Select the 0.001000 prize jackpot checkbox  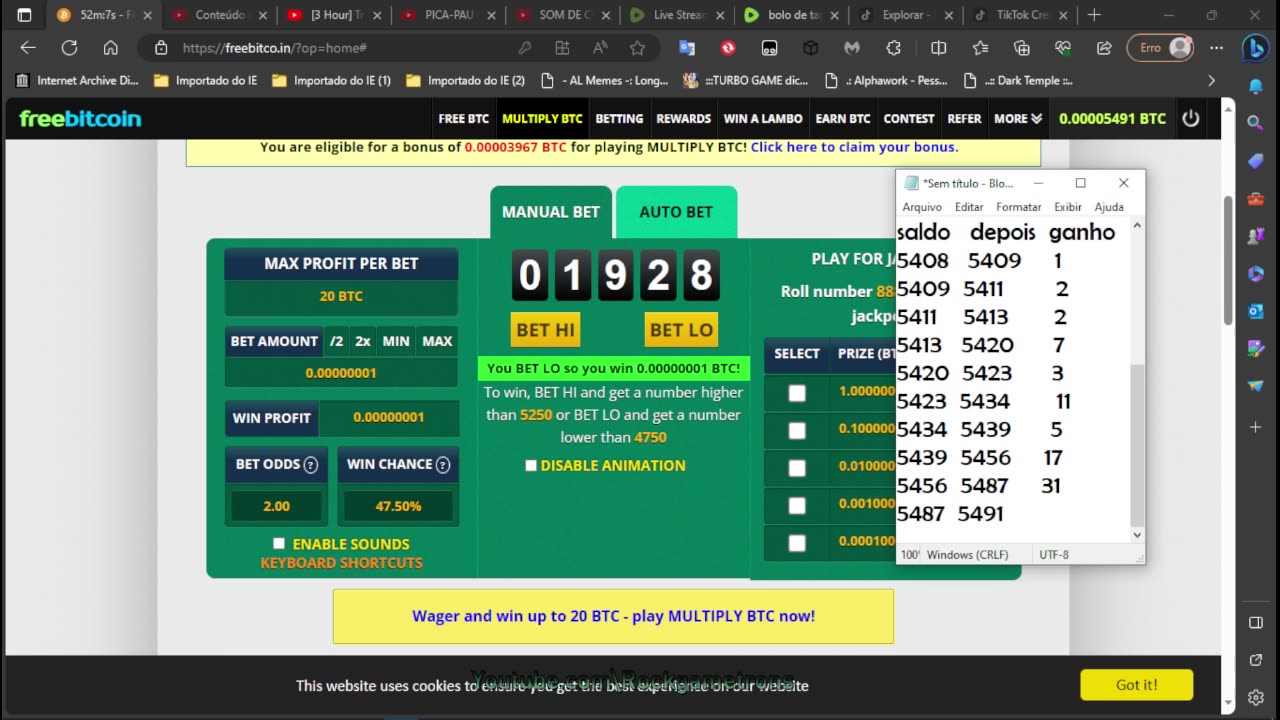click(797, 505)
